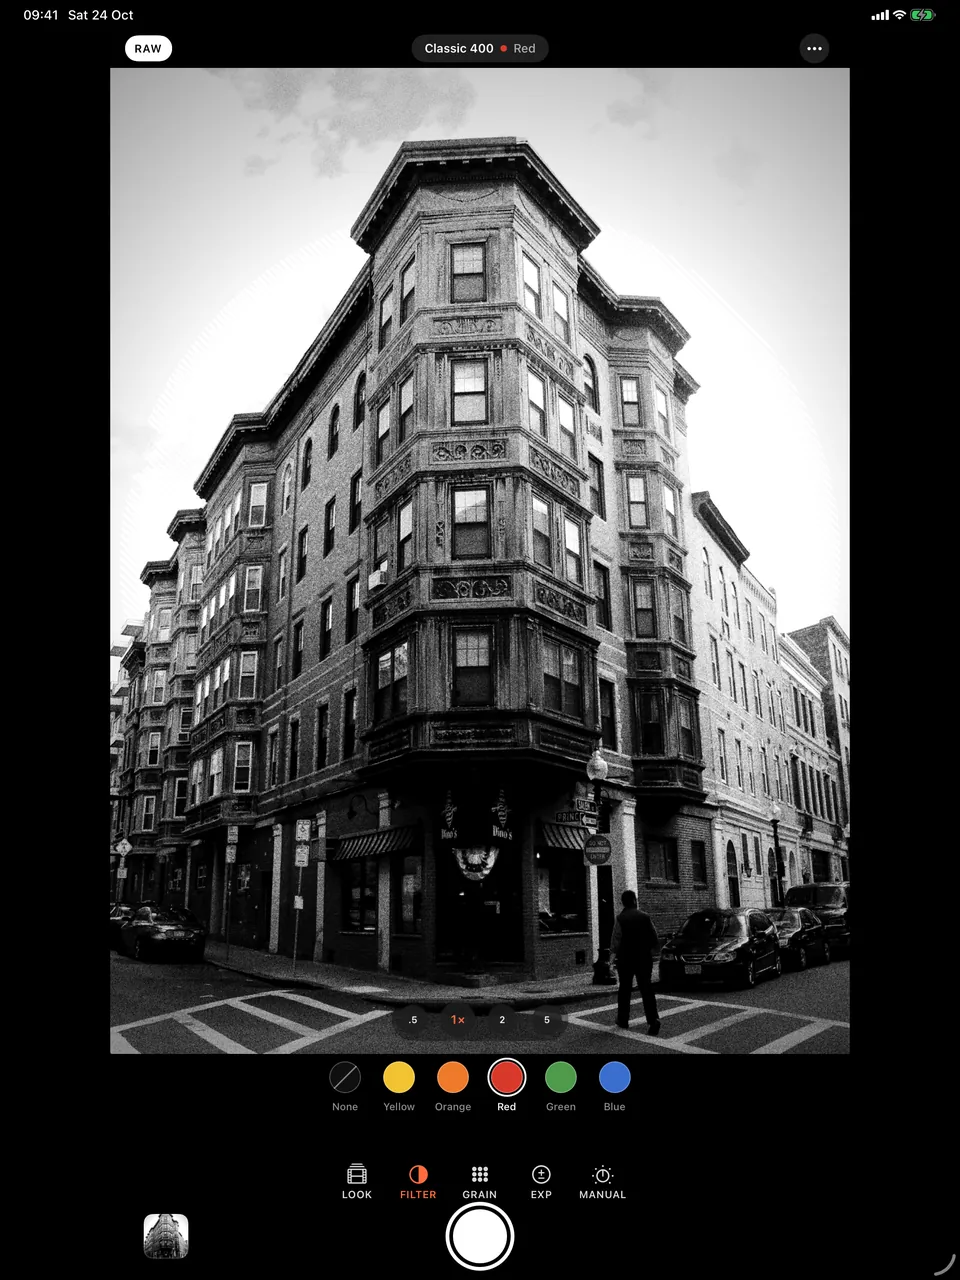Screen dimensions: 960x1280
Task: Tap the battery charging indicator
Action: coord(922,15)
